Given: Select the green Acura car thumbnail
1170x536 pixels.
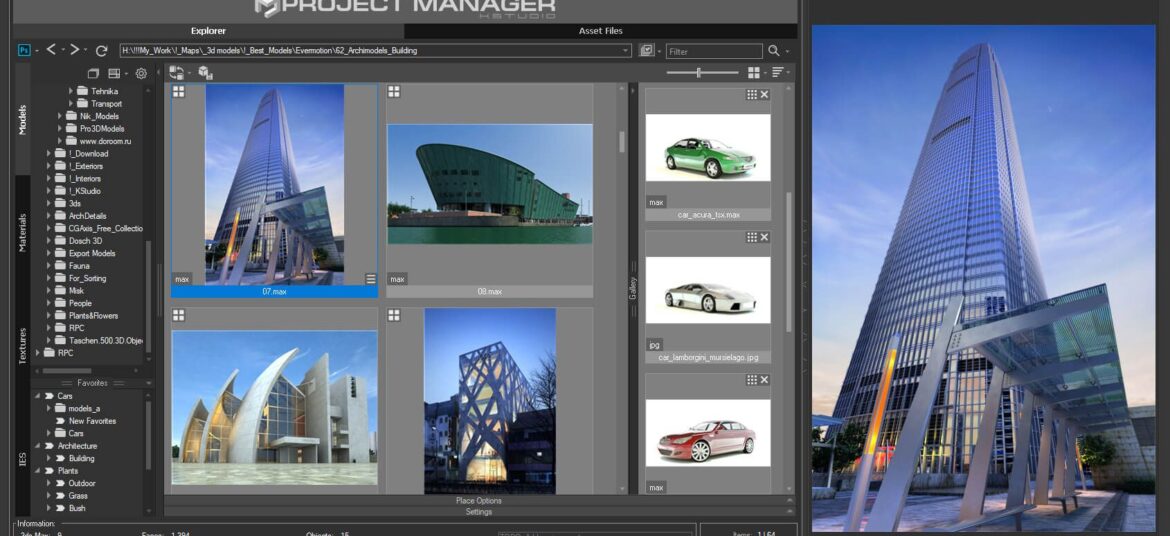Looking at the screenshot, I should coord(707,148).
